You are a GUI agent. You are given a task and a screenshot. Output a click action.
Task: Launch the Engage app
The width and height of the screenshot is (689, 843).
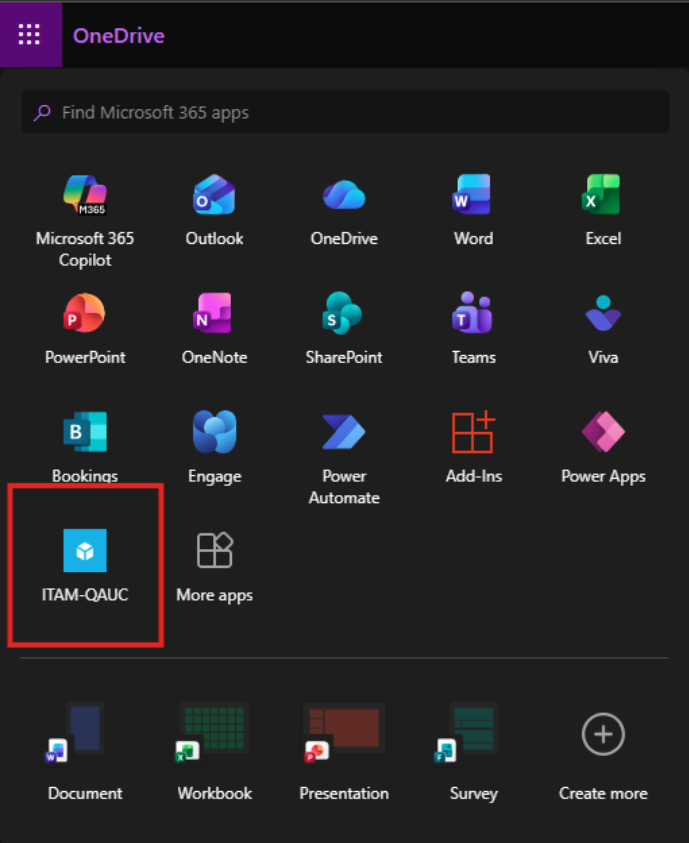point(214,434)
